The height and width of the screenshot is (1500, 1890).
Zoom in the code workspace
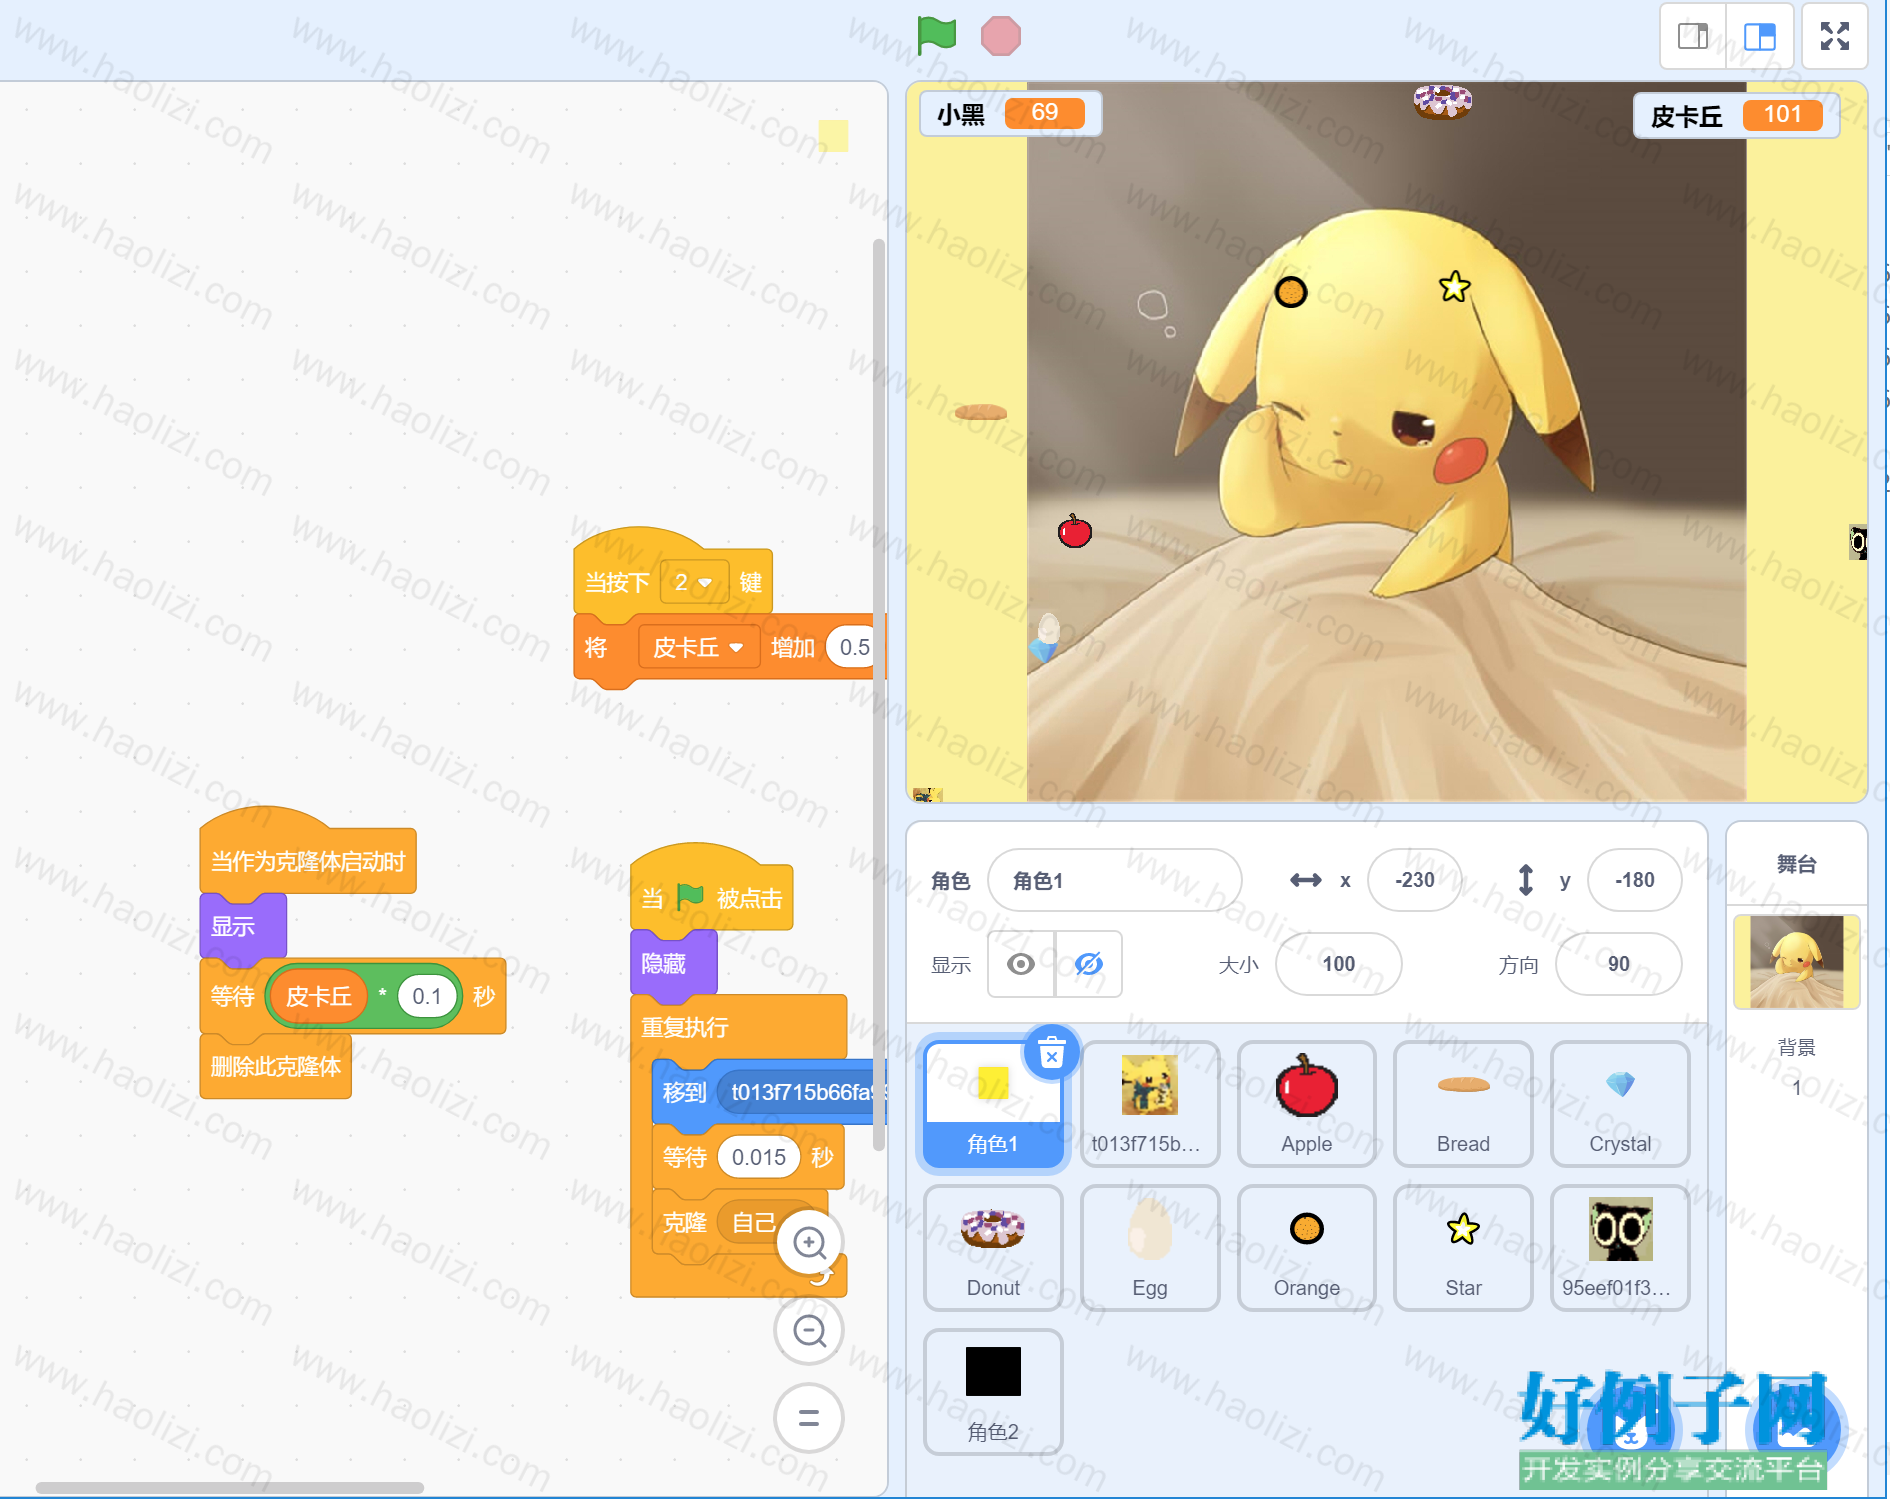[809, 1243]
